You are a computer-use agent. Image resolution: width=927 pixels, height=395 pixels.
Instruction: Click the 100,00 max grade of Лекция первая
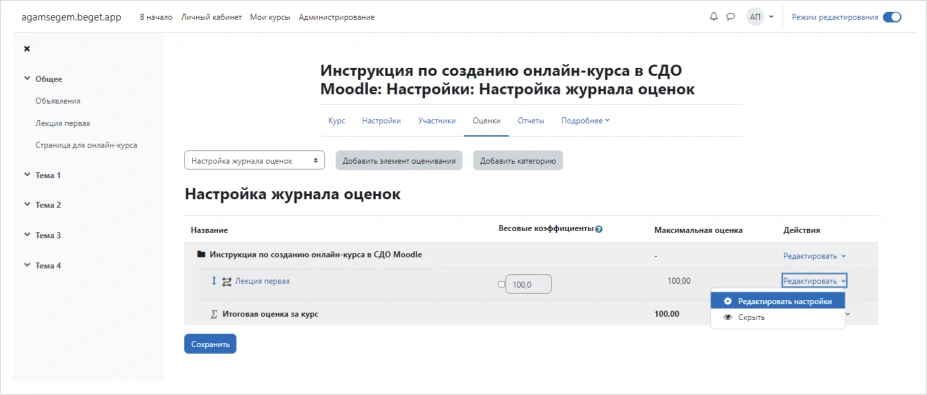point(679,281)
